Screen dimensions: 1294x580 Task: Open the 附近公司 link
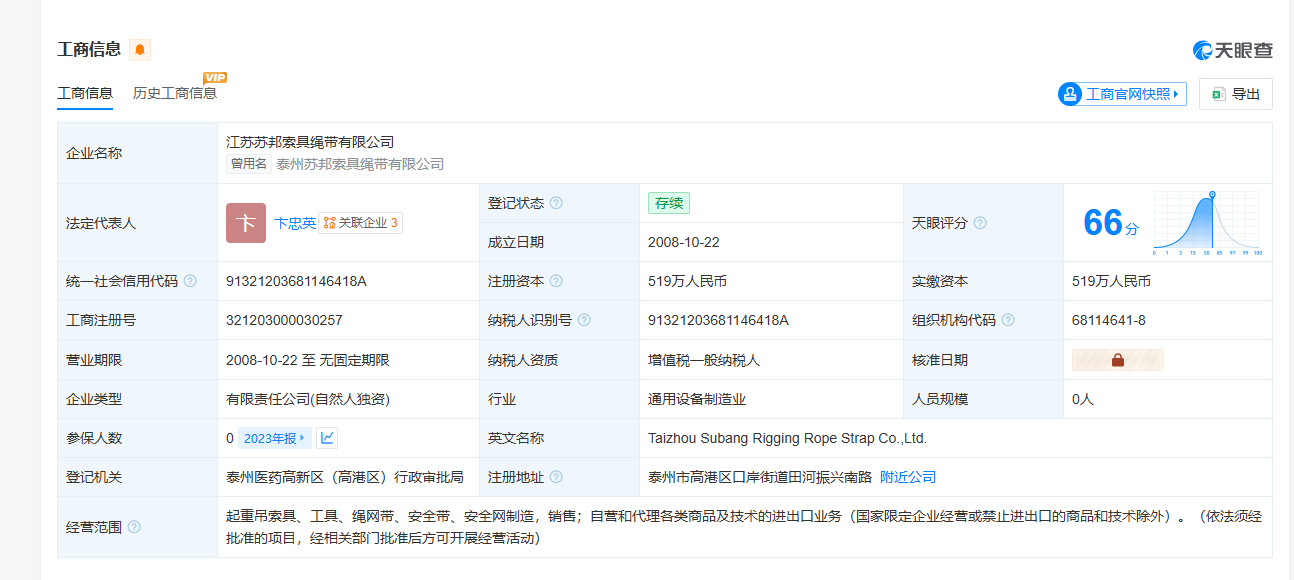[x=908, y=478]
